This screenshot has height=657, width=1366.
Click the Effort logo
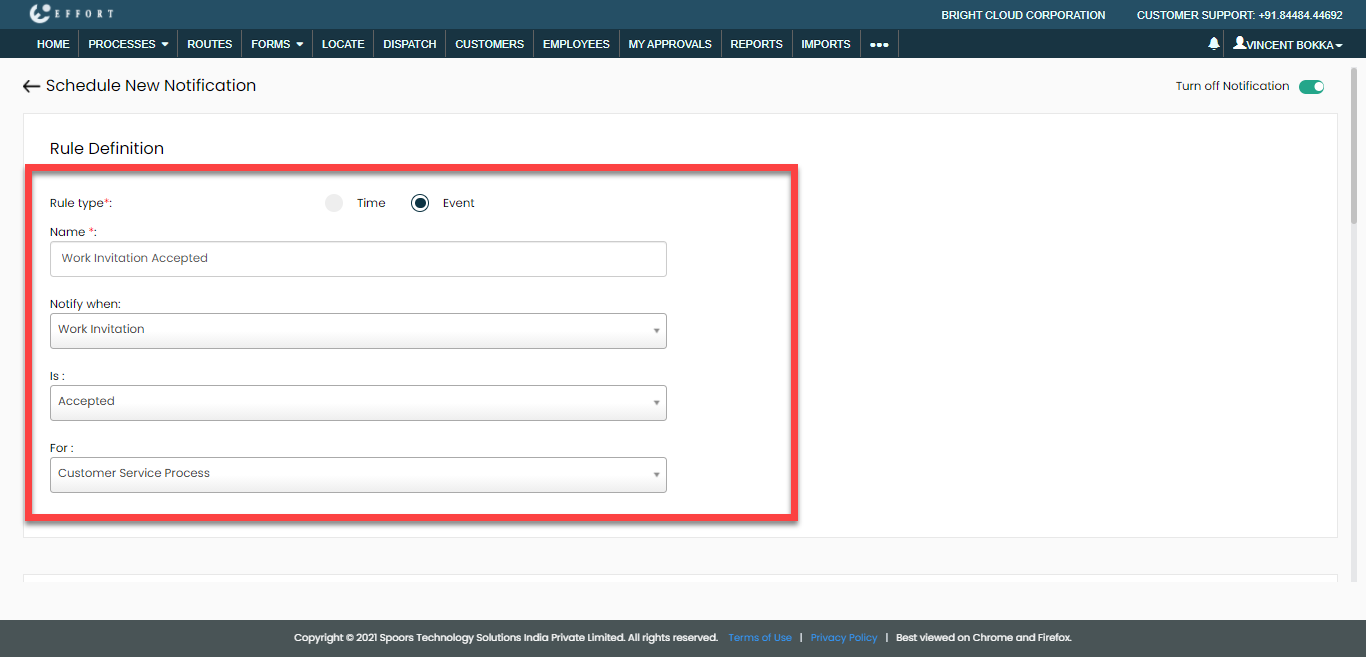(x=72, y=14)
